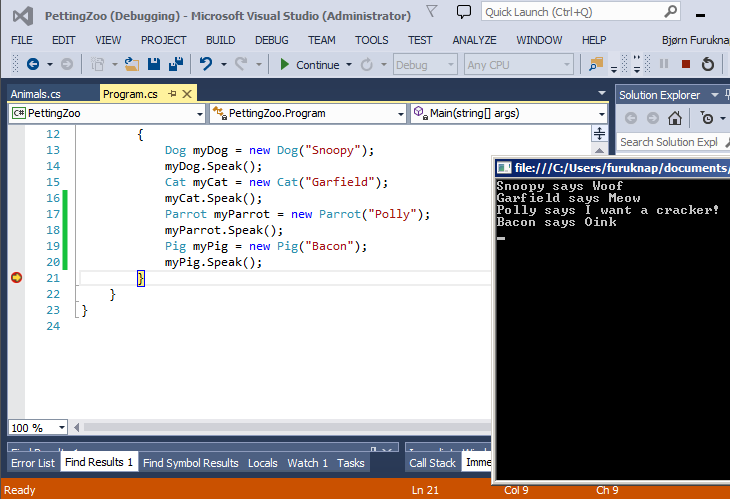Image resolution: width=730 pixels, height=499 pixels.
Task: Save the current file with the floppy icon
Action: point(154,64)
